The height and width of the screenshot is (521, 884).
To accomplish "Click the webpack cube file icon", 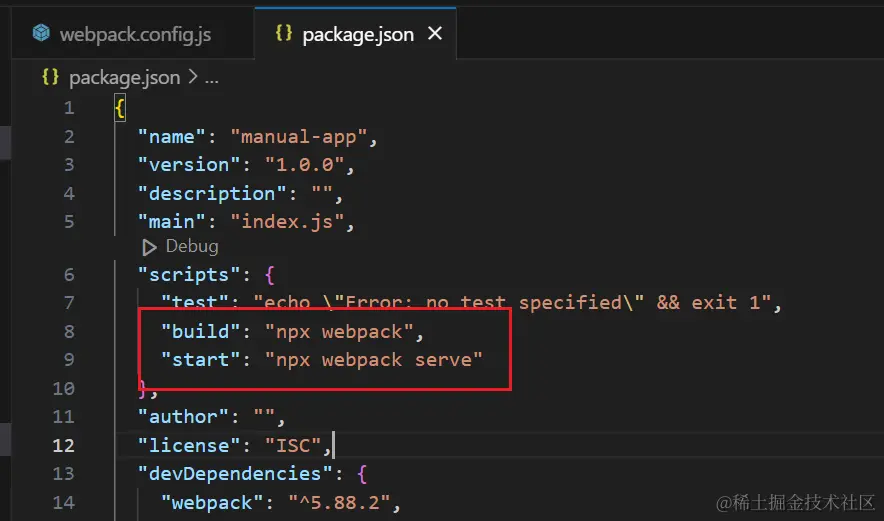I will (x=41, y=33).
